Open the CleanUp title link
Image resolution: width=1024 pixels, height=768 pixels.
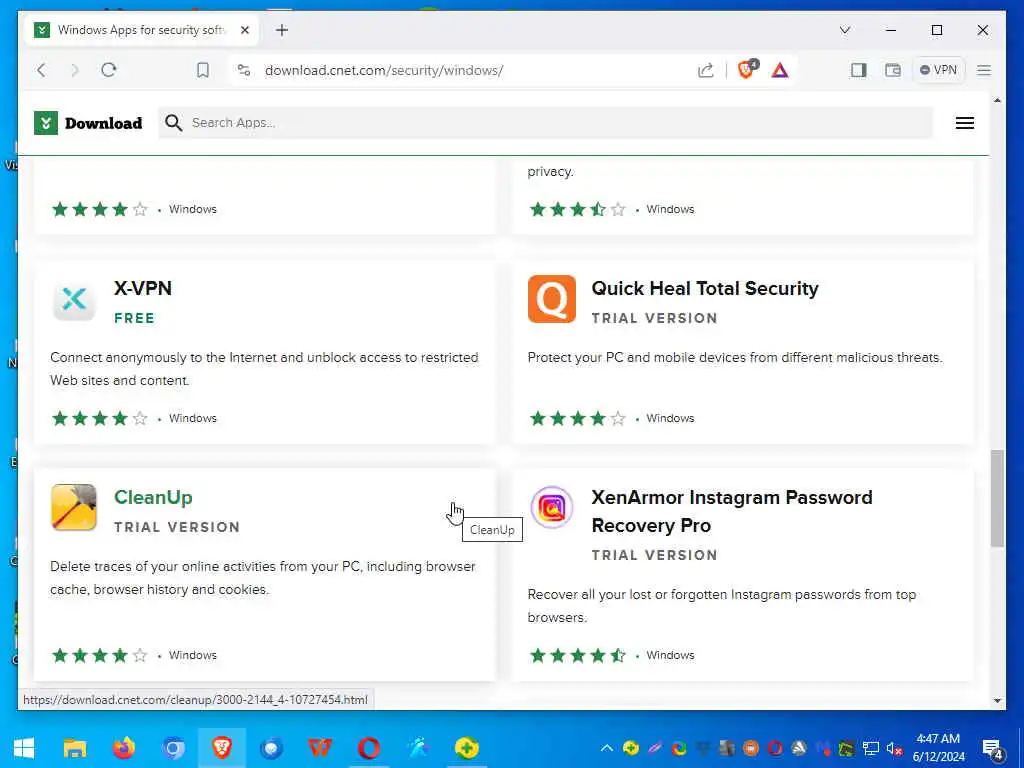click(x=153, y=498)
